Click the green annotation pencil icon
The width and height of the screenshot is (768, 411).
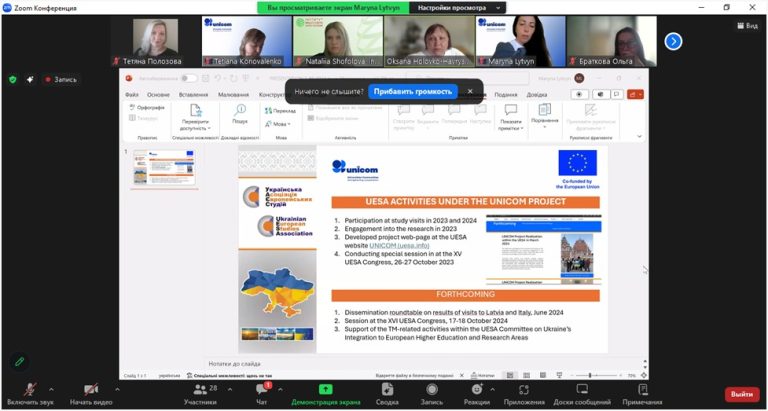(x=19, y=362)
